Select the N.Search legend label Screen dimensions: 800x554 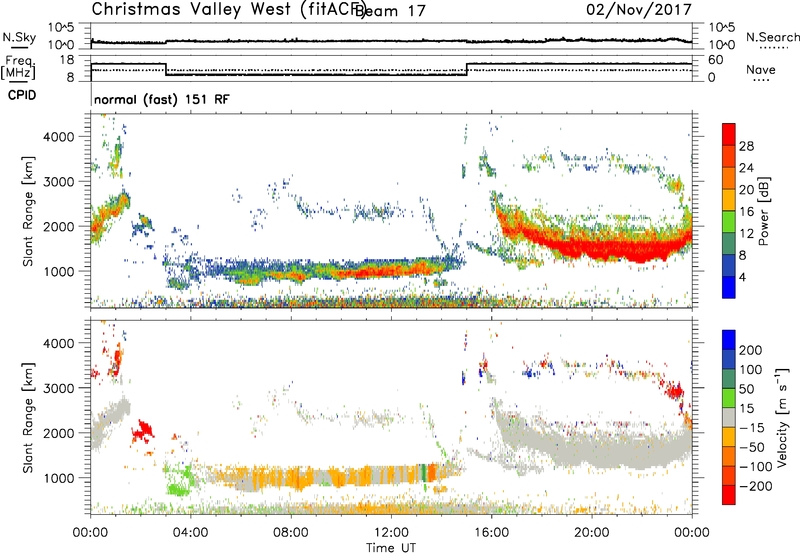click(x=772, y=37)
